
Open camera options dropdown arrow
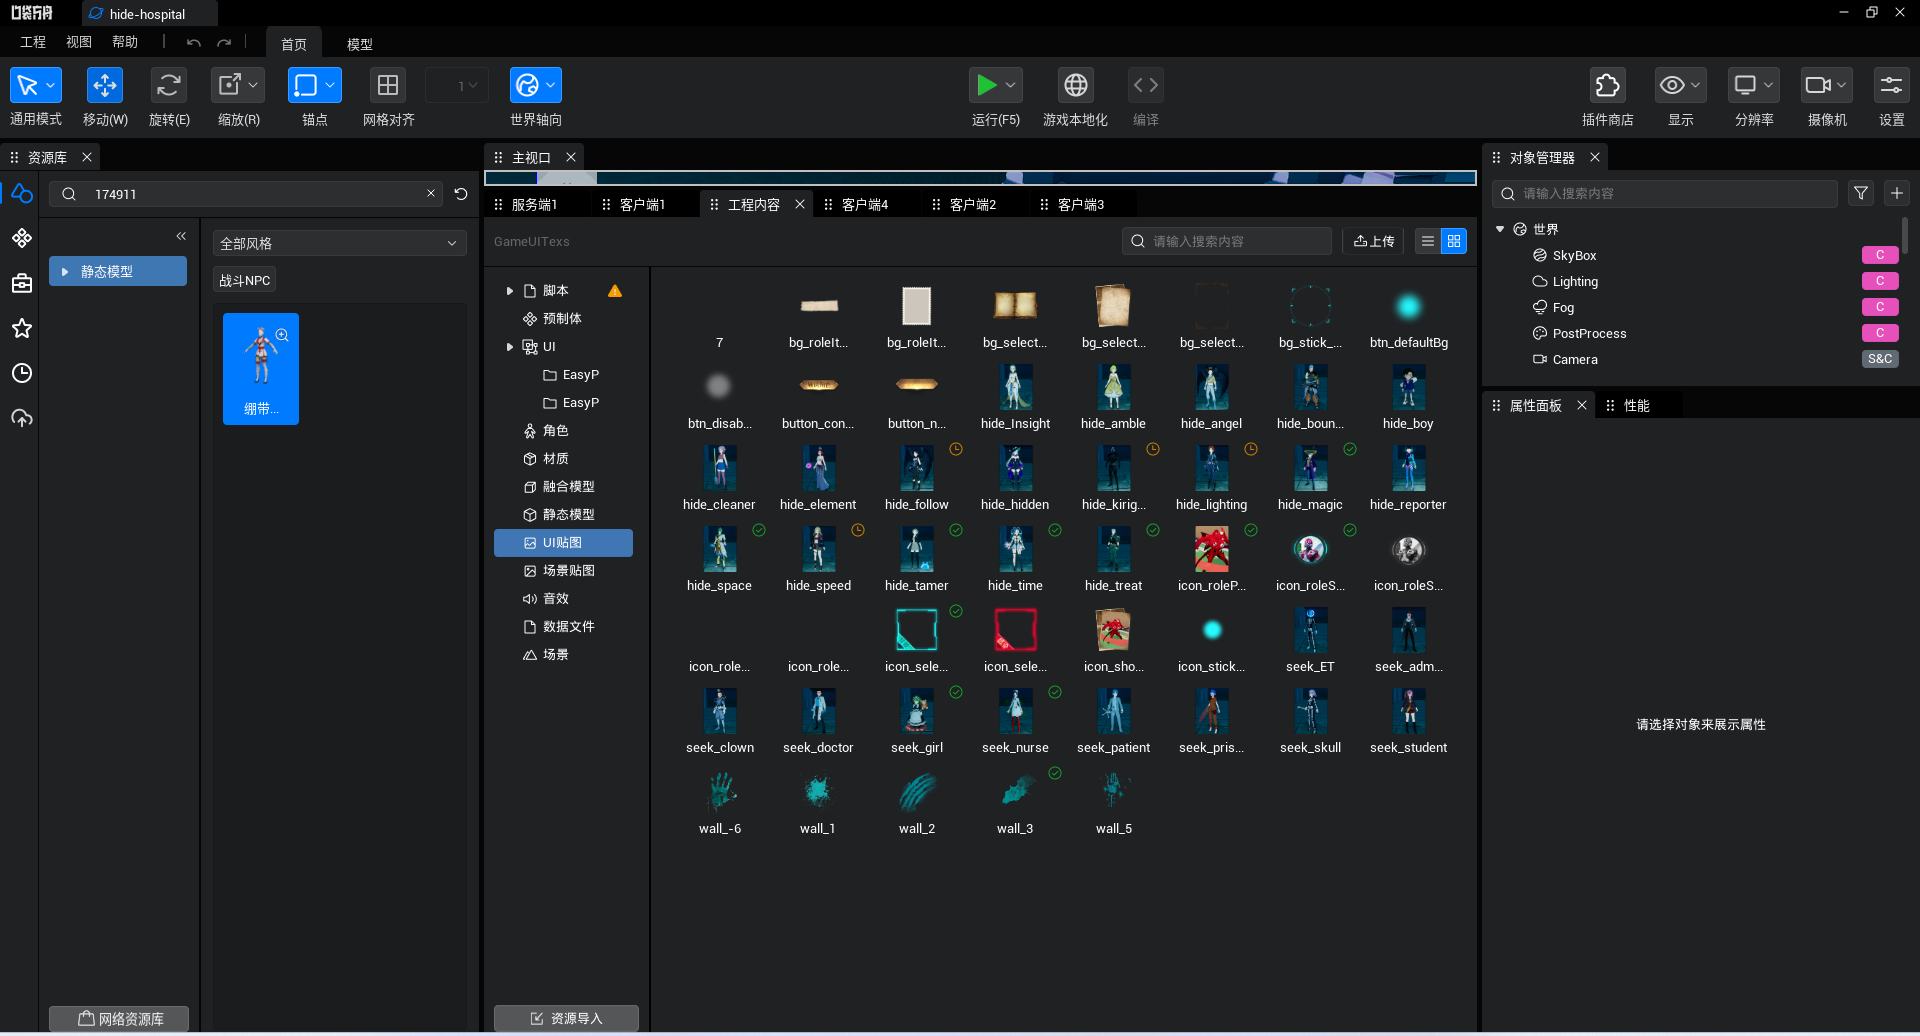click(x=1842, y=85)
